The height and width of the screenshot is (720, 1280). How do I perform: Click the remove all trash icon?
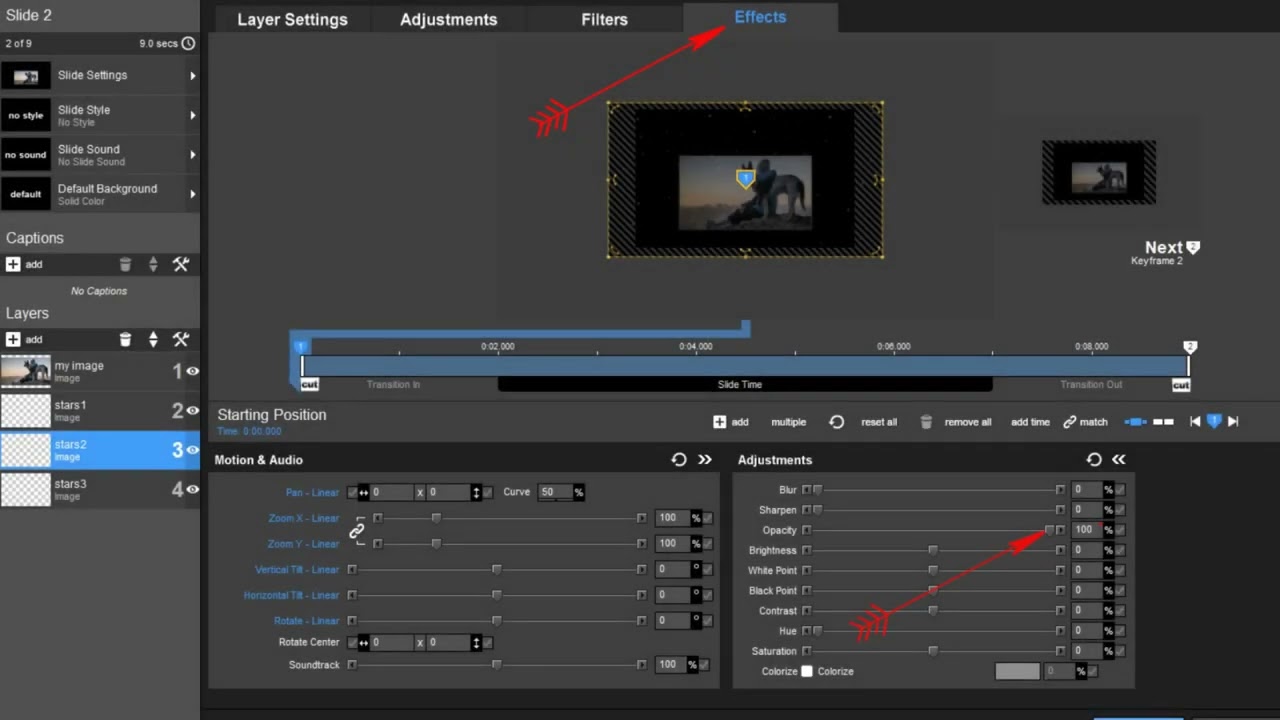point(926,422)
